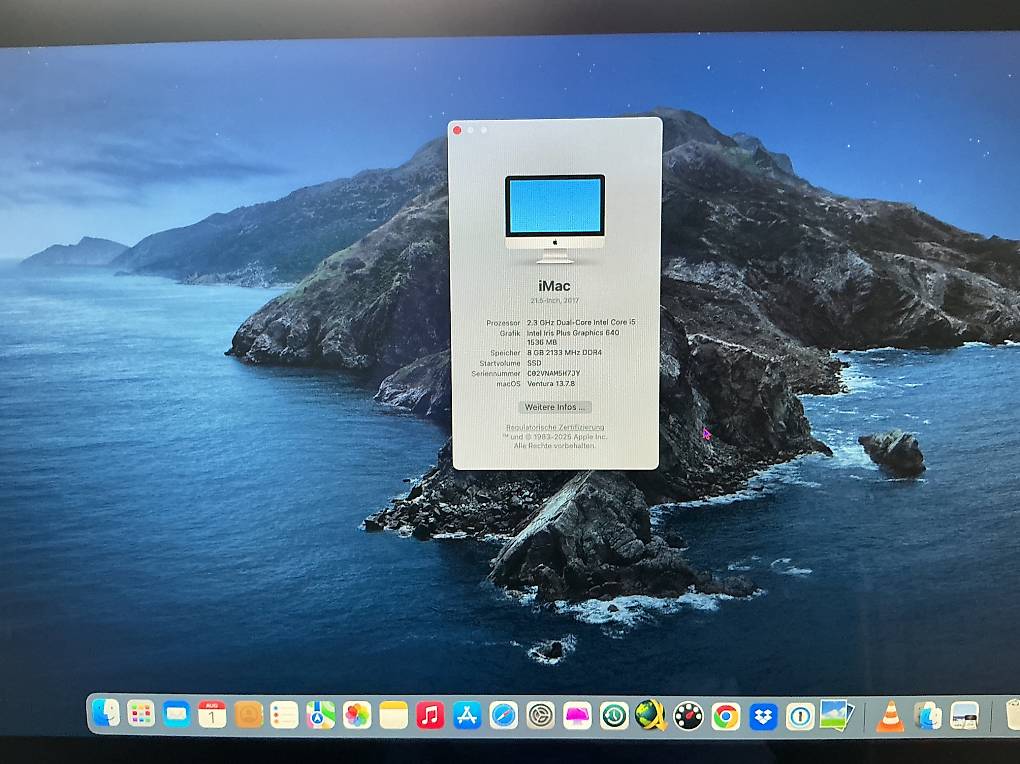This screenshot has height=764, width=1020.
Task: Open Launchpad in the dock
Action: click(x=141, y=714)
